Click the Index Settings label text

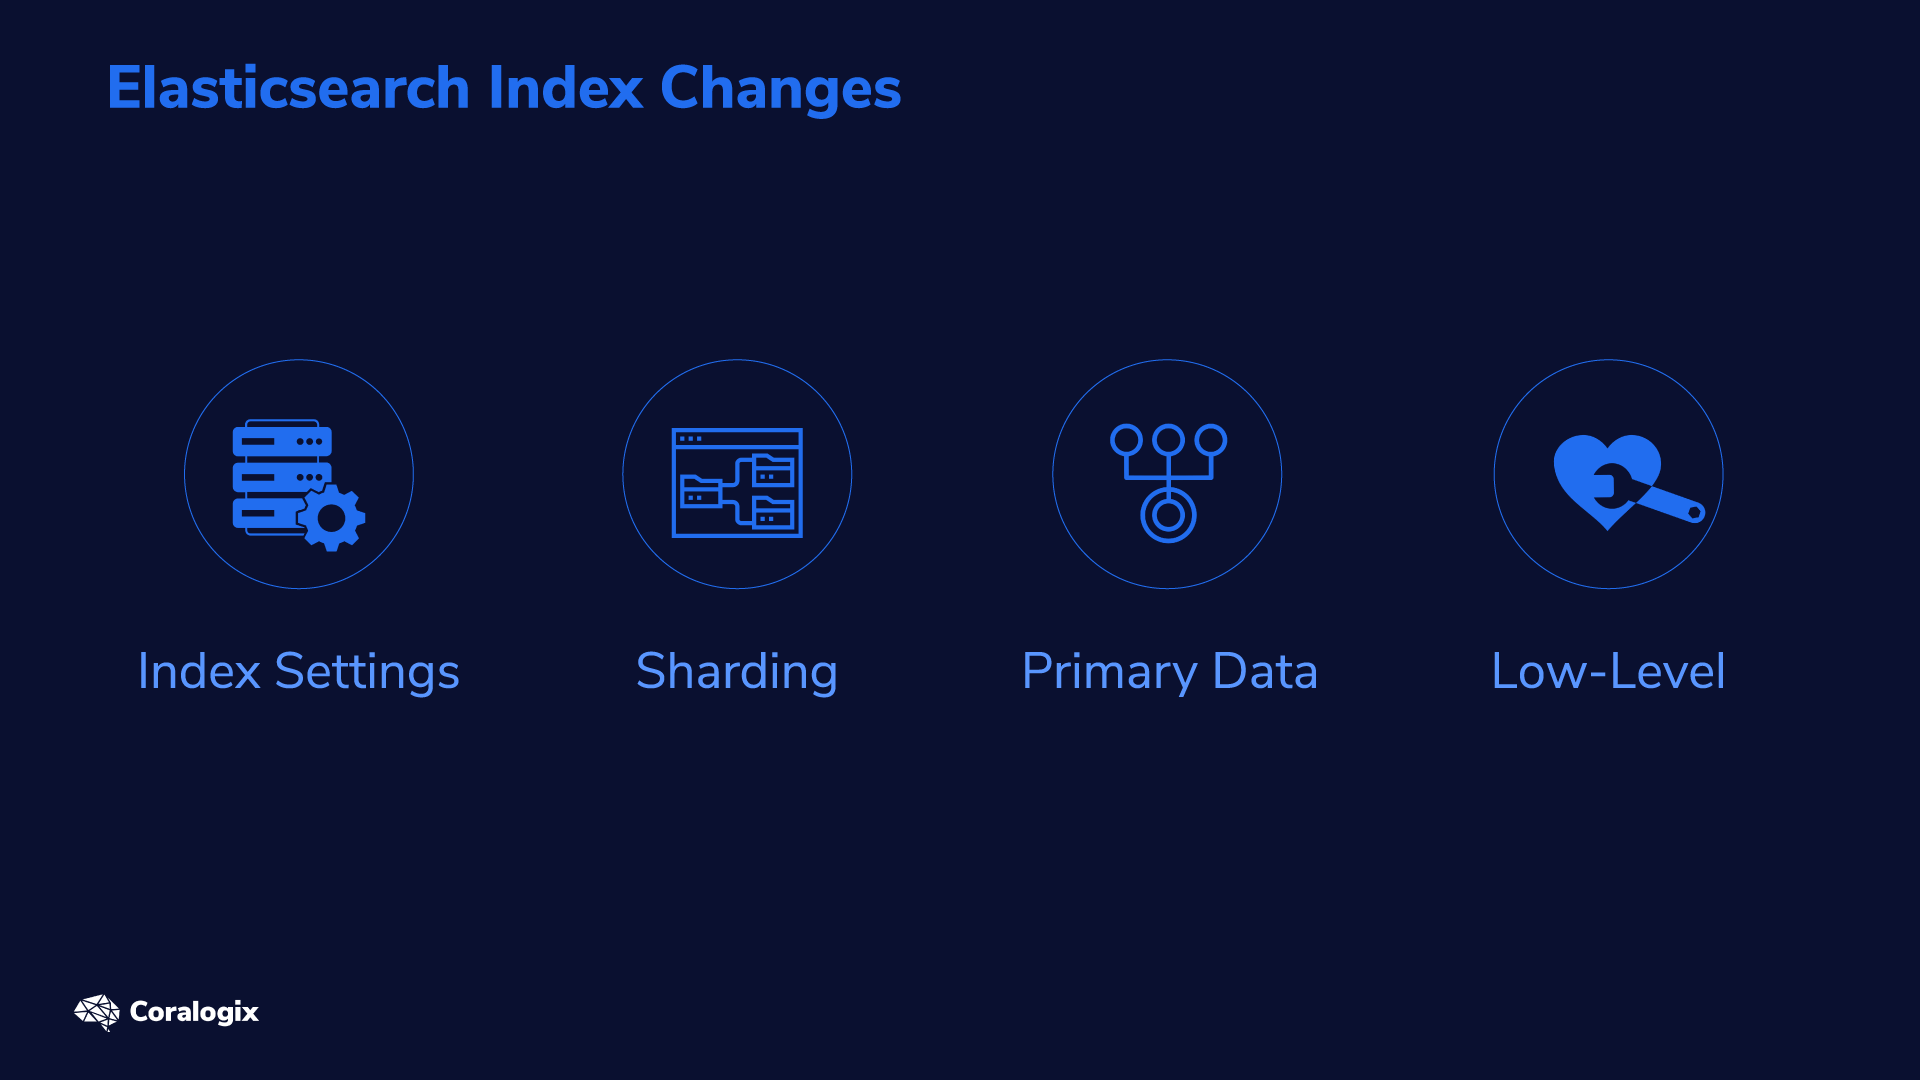click(298, 671)
